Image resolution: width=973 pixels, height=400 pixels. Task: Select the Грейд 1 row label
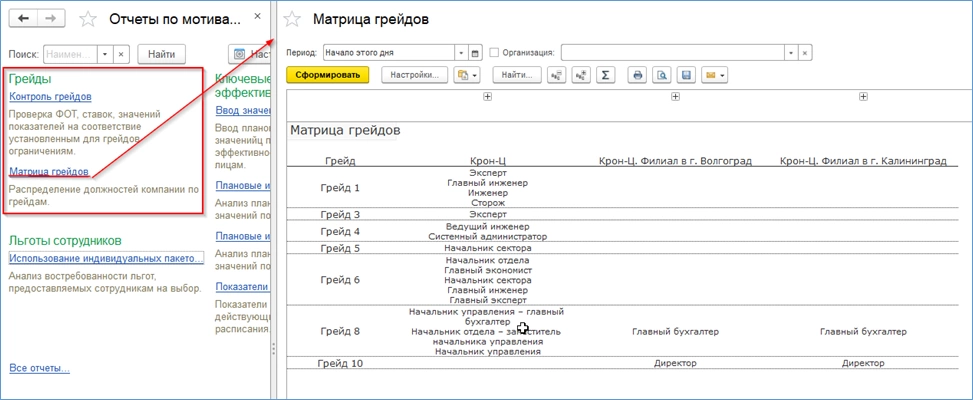coord(340,187)
